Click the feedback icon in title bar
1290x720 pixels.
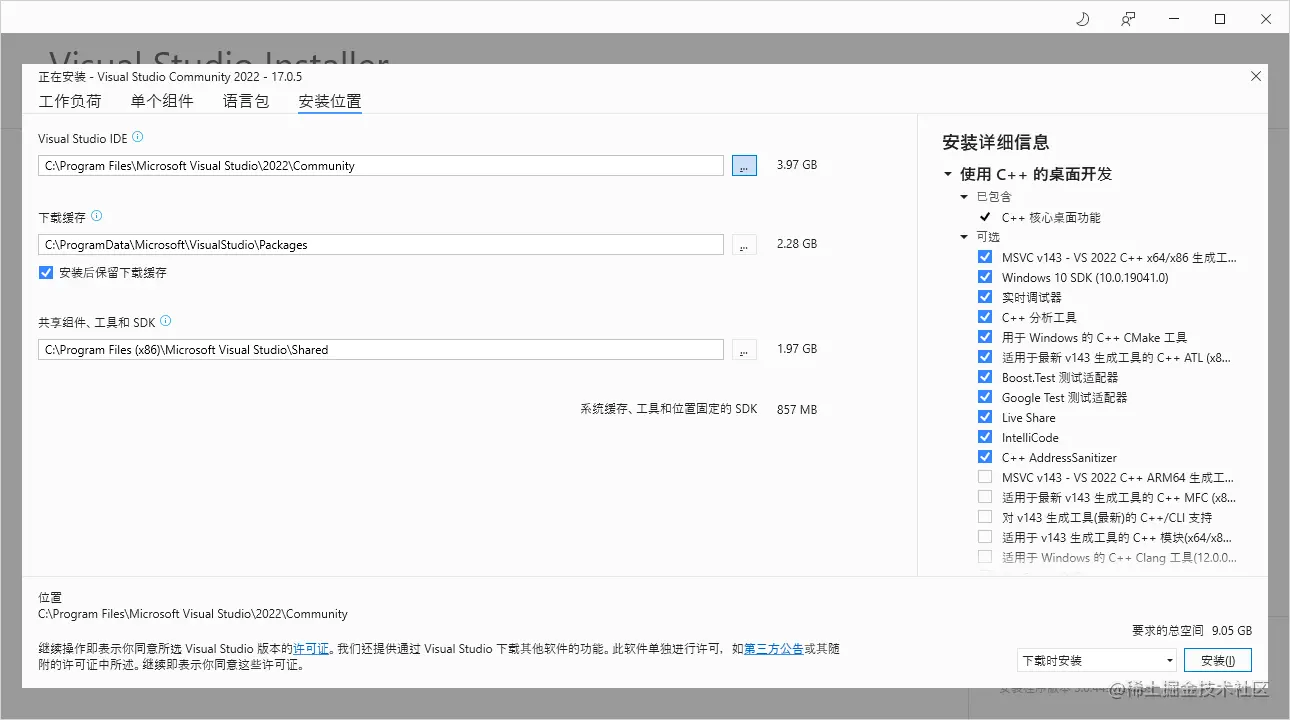1128,19
